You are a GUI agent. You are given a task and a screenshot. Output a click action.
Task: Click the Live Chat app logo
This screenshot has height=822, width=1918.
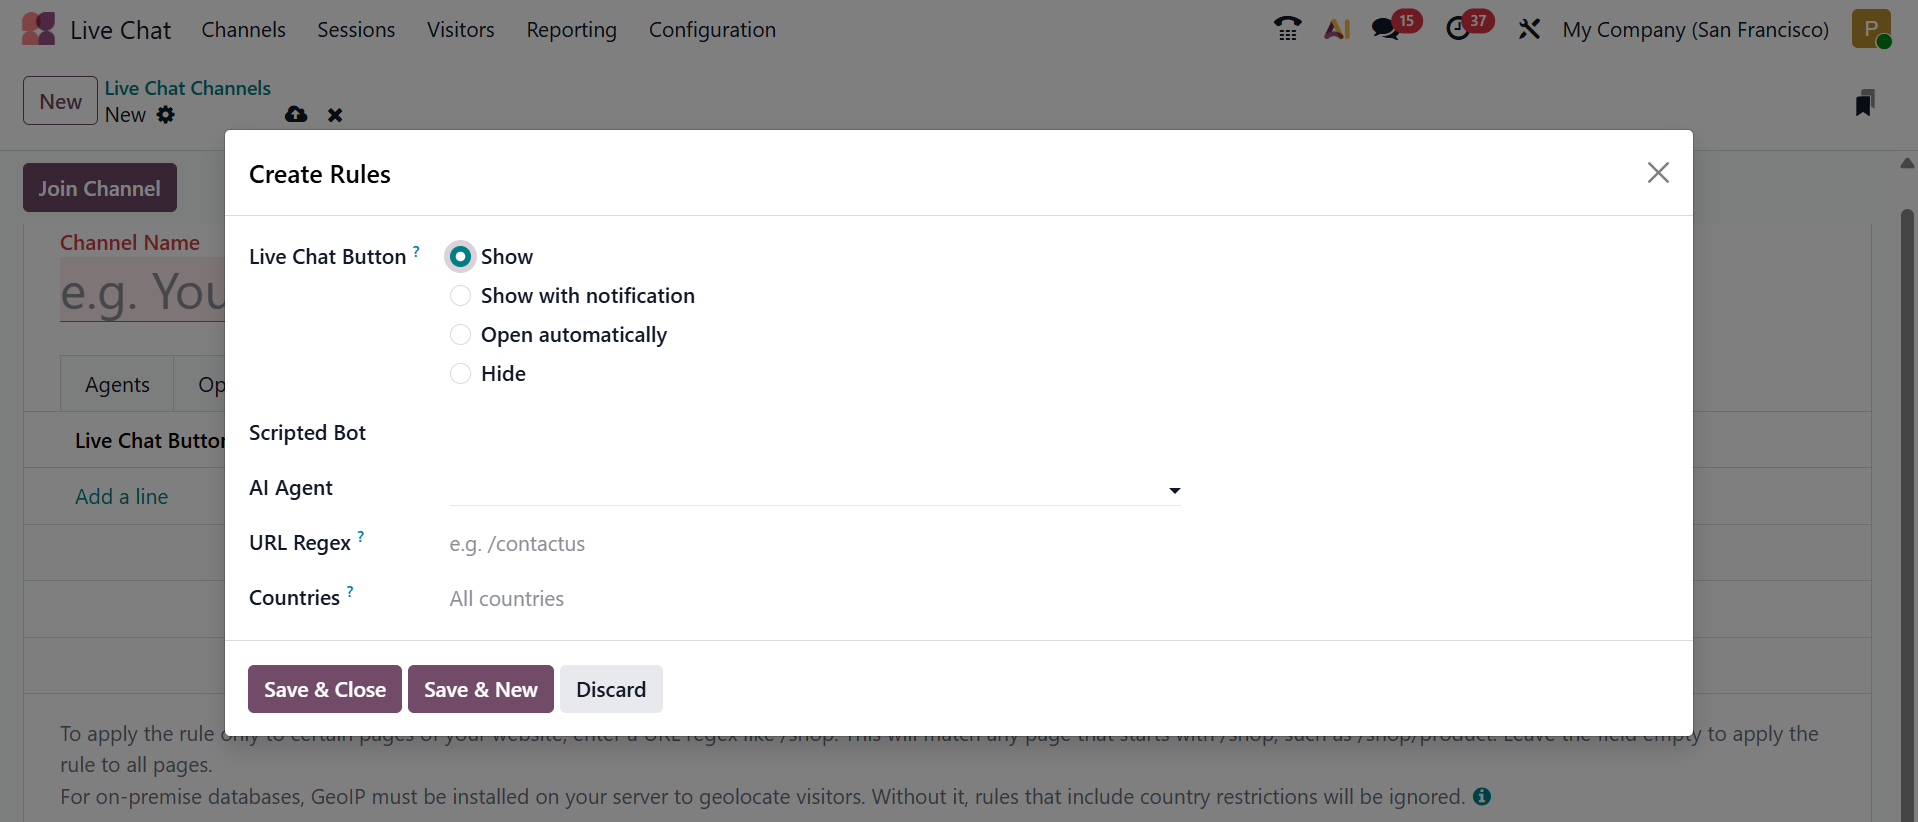(x=39, y=29)
